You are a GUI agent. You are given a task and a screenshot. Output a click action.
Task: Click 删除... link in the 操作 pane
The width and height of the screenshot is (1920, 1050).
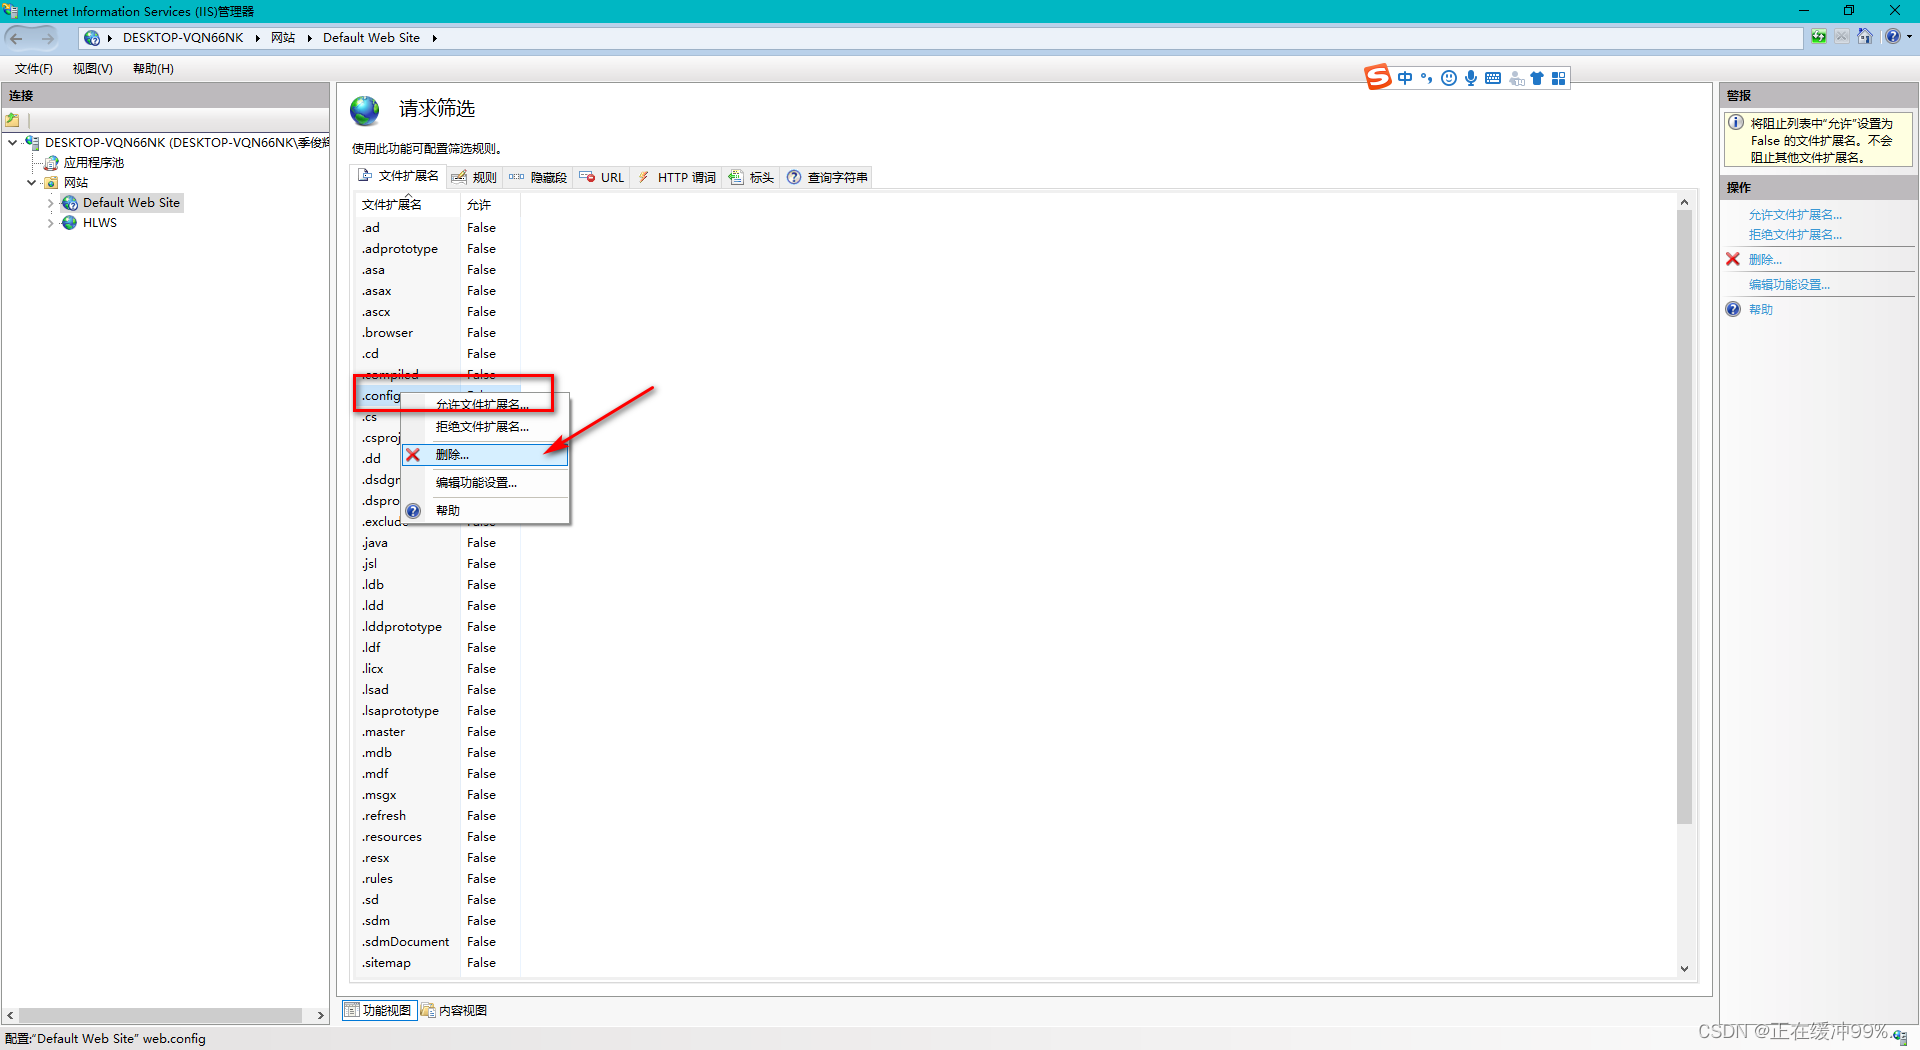click(x=1765, y=260)
